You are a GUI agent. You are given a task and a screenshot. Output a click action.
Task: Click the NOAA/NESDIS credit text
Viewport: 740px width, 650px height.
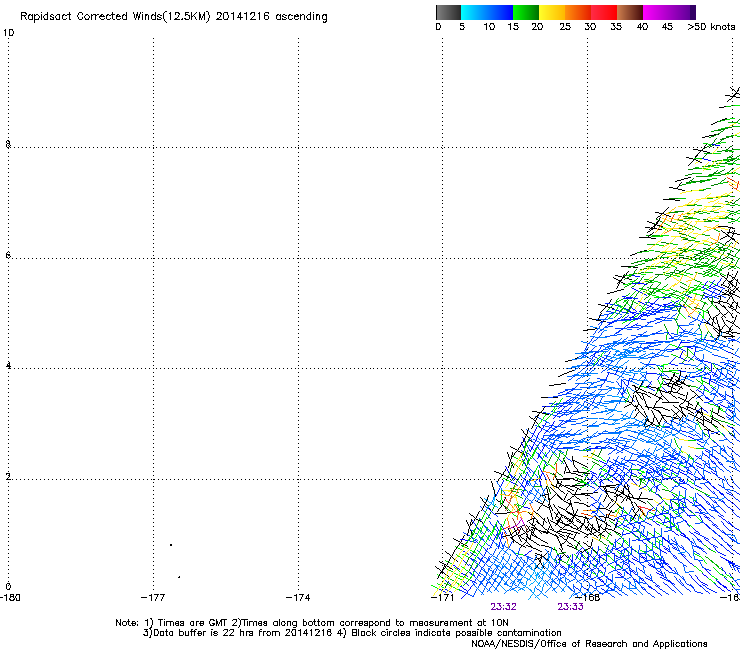[x=589, y=644]
